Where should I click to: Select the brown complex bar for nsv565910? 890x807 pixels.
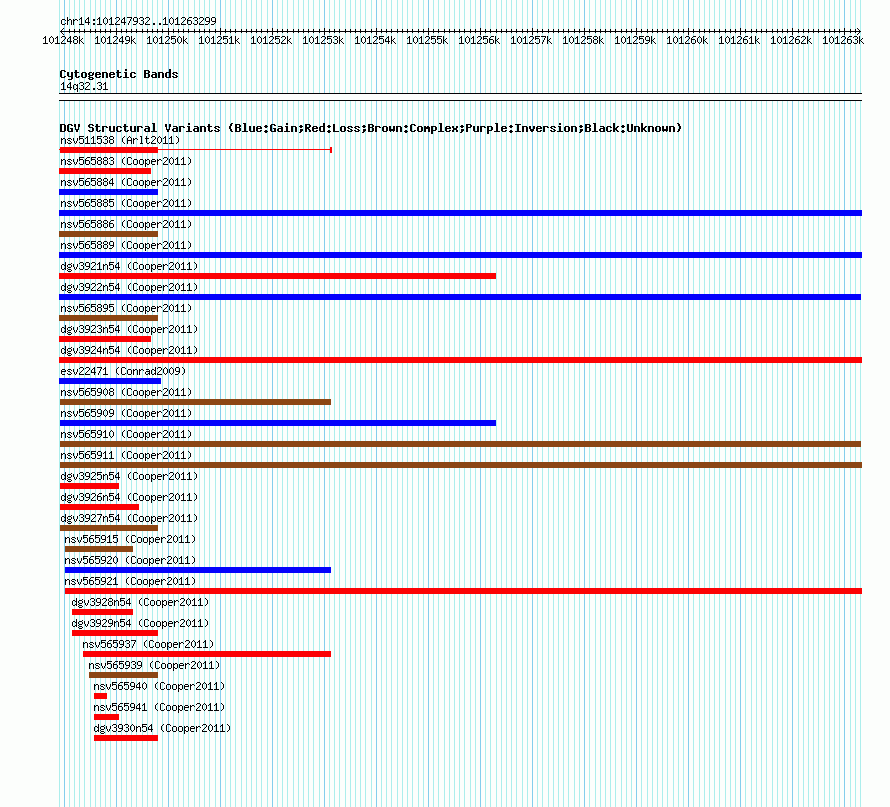click(x=460, y=444)
